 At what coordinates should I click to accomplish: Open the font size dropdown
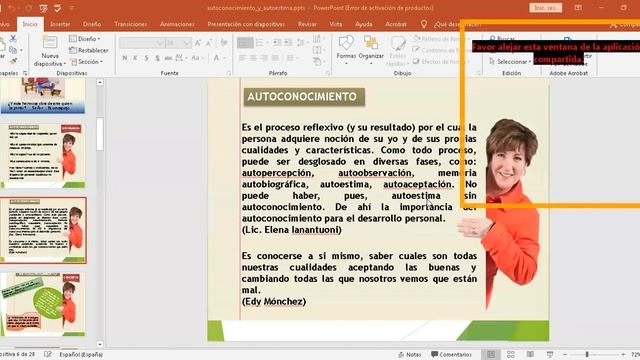[x=187, y=43]
